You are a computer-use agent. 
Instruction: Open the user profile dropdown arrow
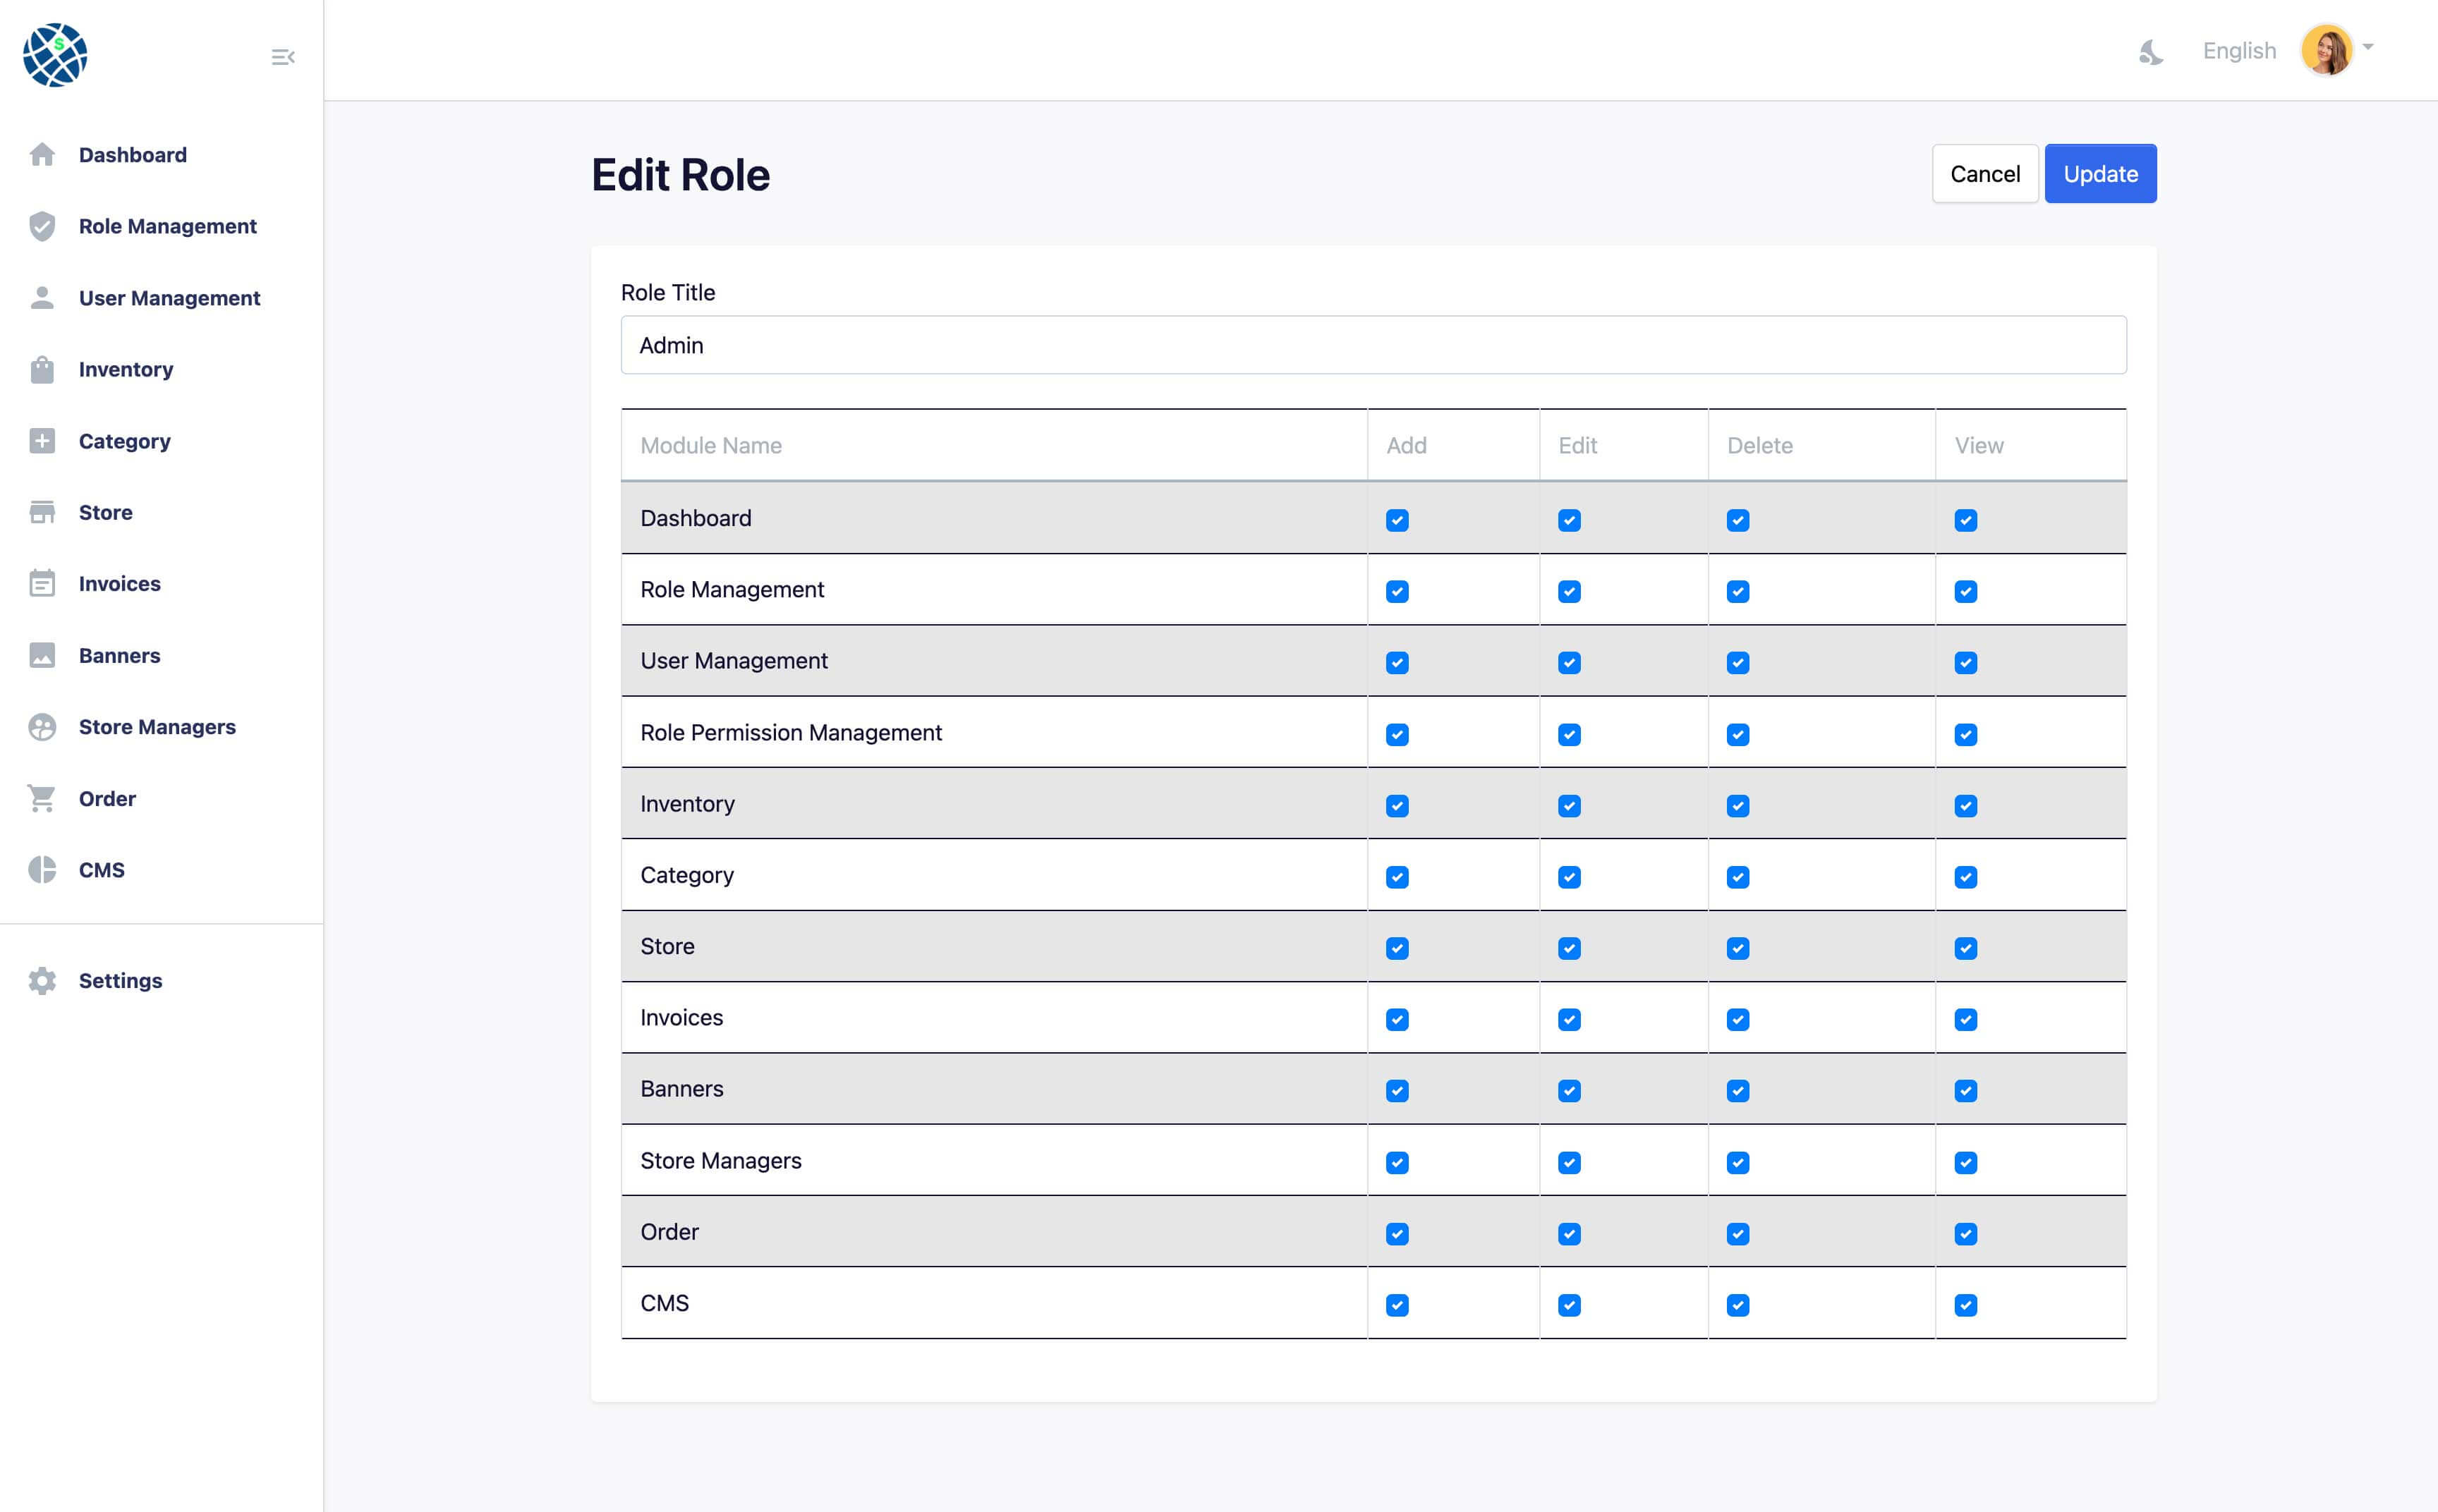point(2368,47)
